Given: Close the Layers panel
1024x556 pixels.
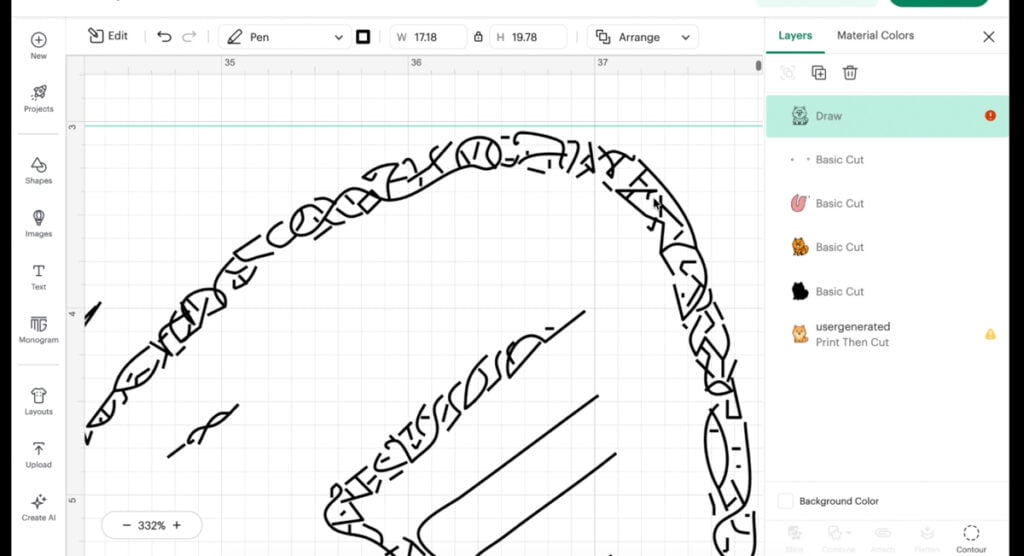Looking at the screenshot, I should point(989,37).
